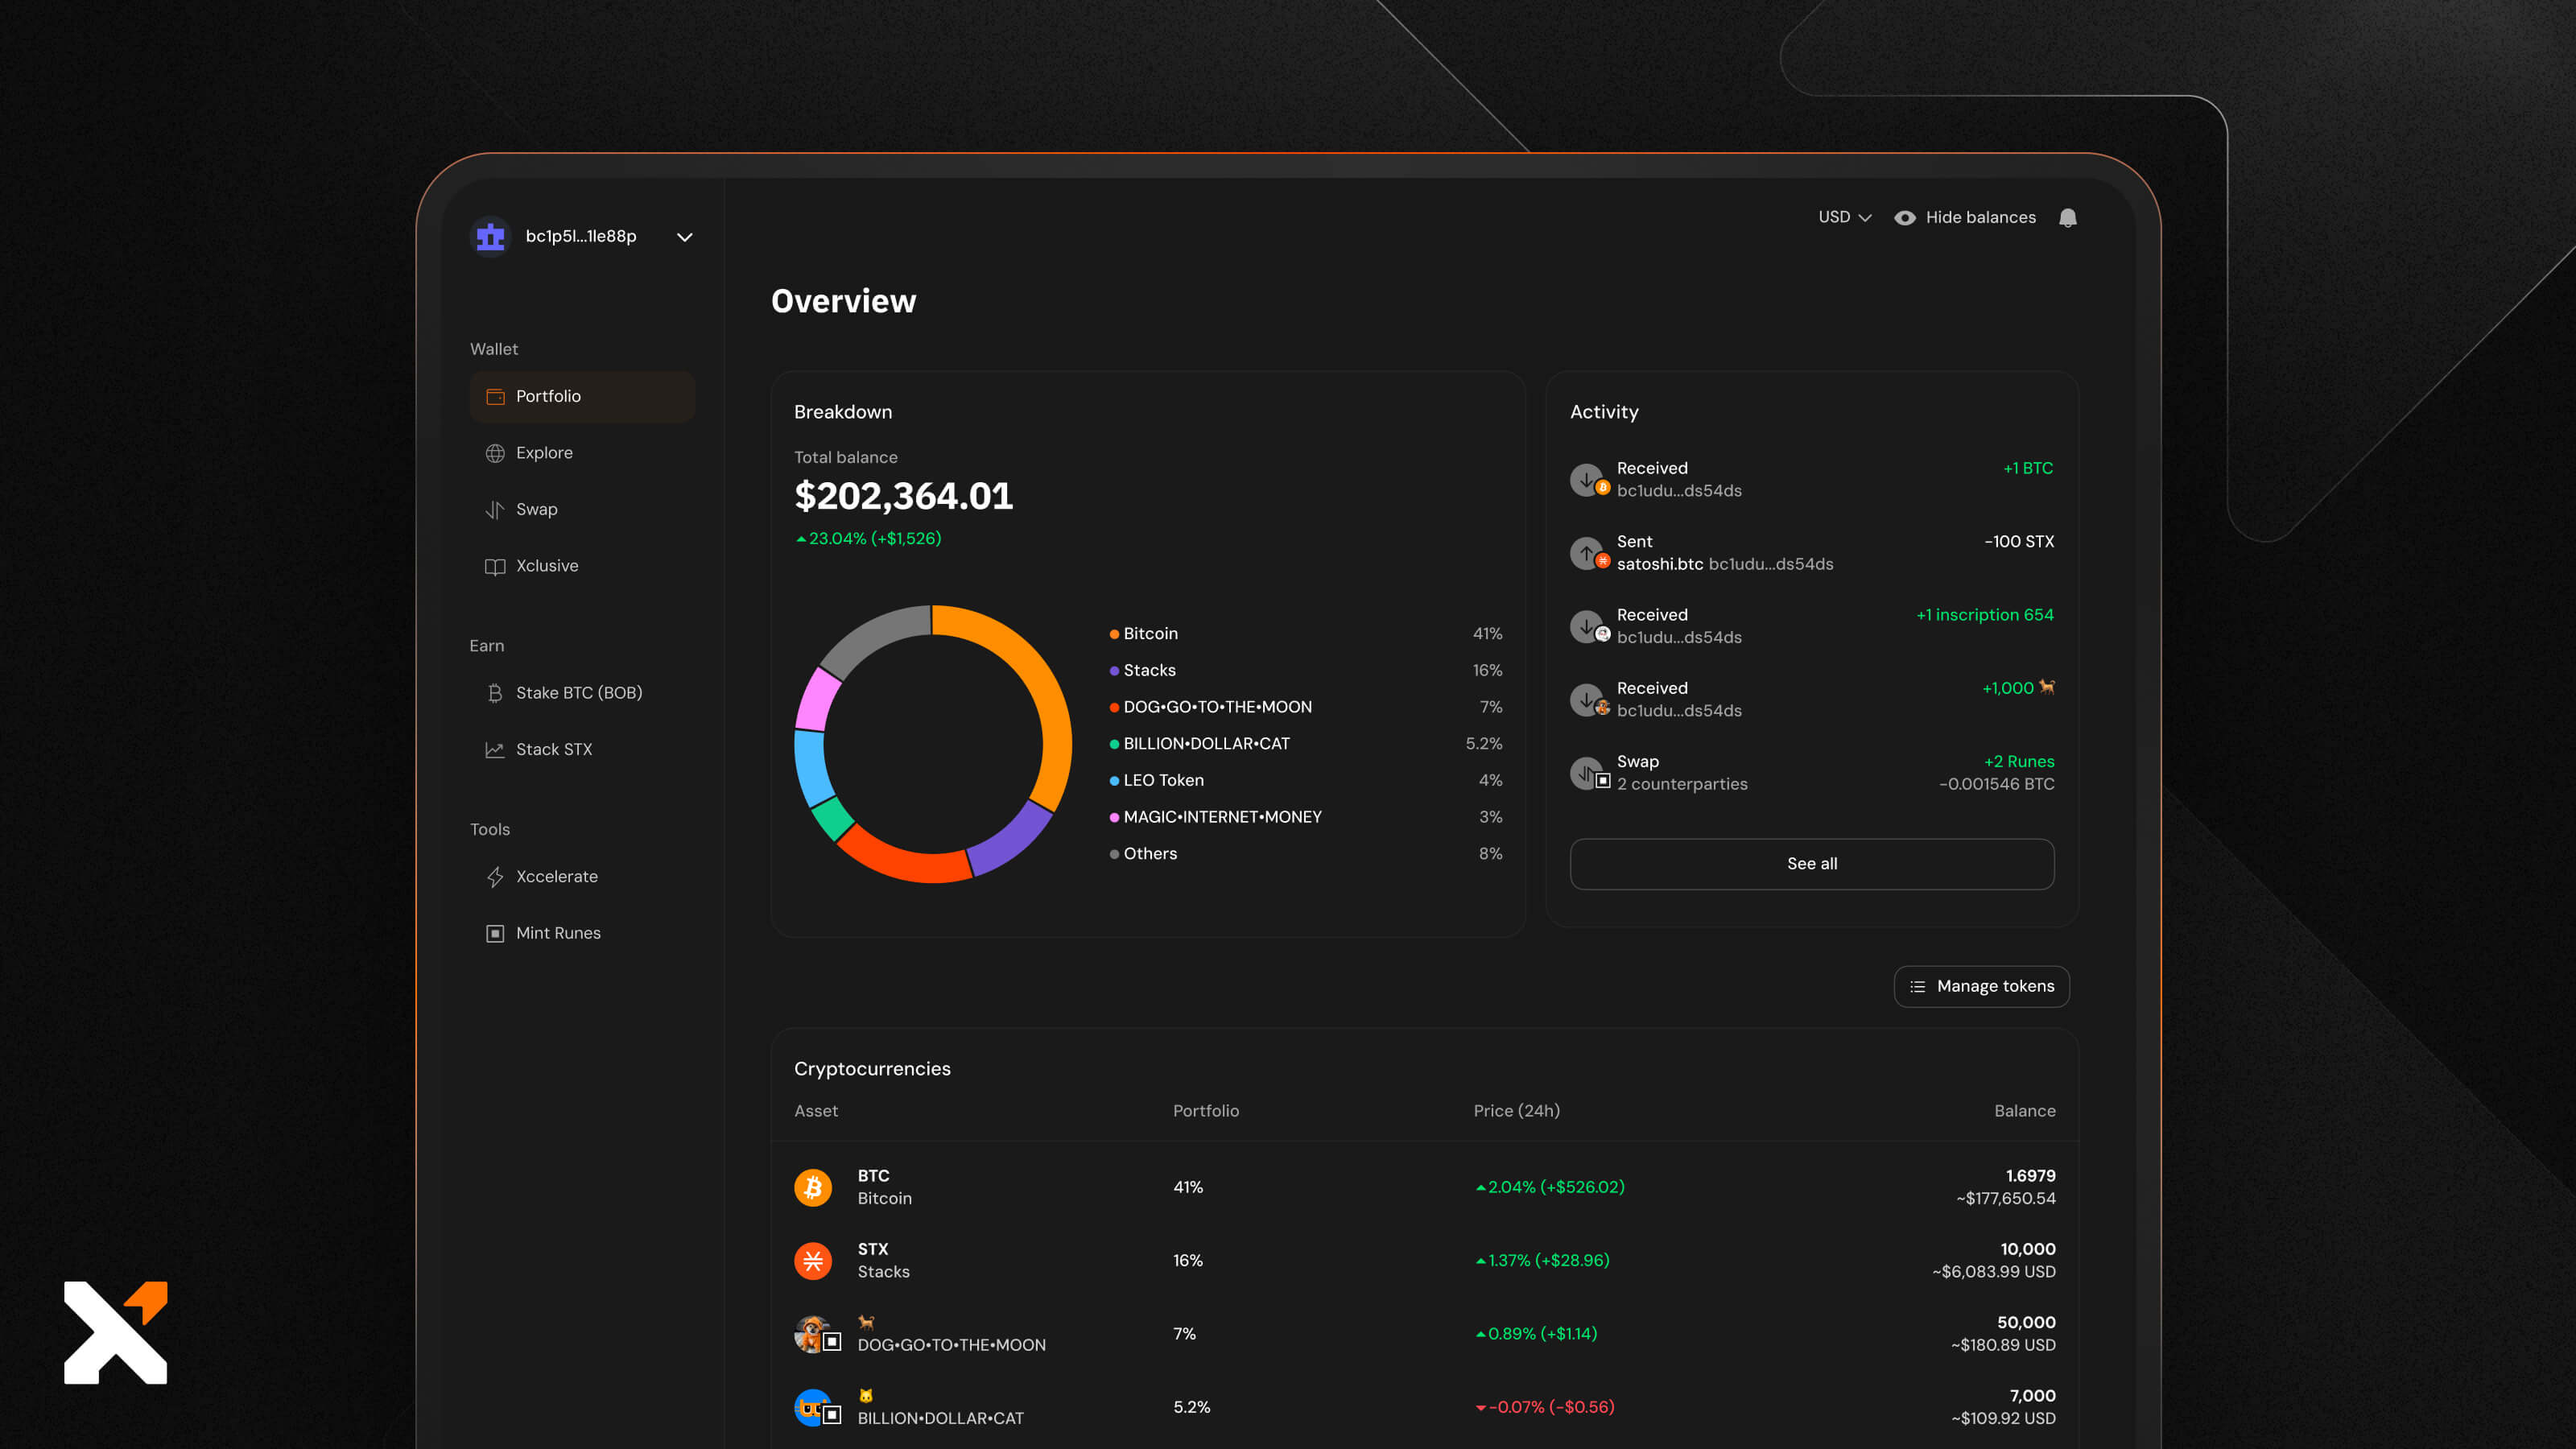Click the Xccelerate lightning bolt icon

click(495, 877)
